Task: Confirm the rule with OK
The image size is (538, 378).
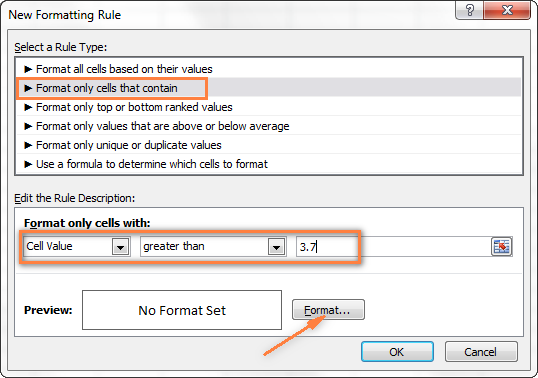Action: 397,352
